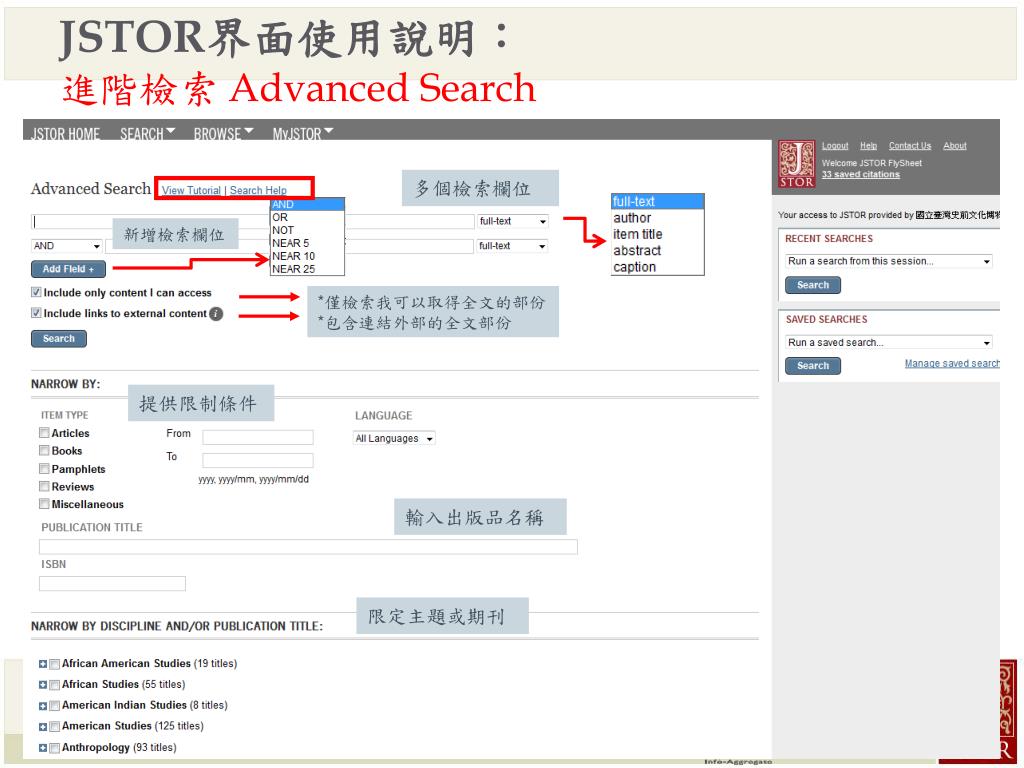Click Search button below the checkboxes
Viewport: 1024px width, 768px height.
pos(59,339)
